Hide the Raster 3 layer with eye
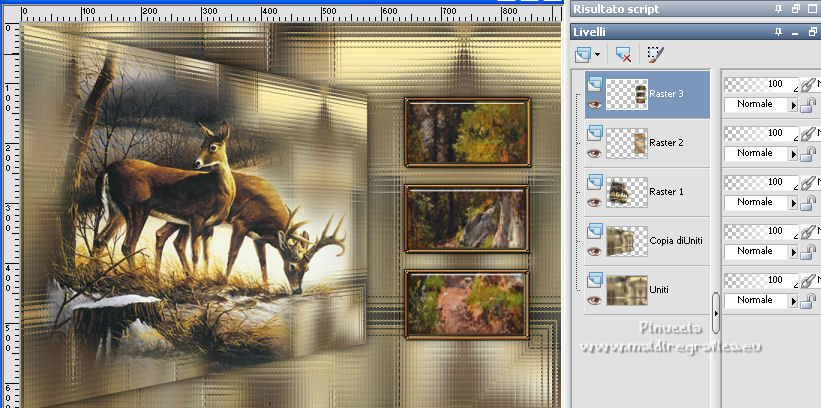Viewport: 821px width, 408px height. [x=594, y=105]
